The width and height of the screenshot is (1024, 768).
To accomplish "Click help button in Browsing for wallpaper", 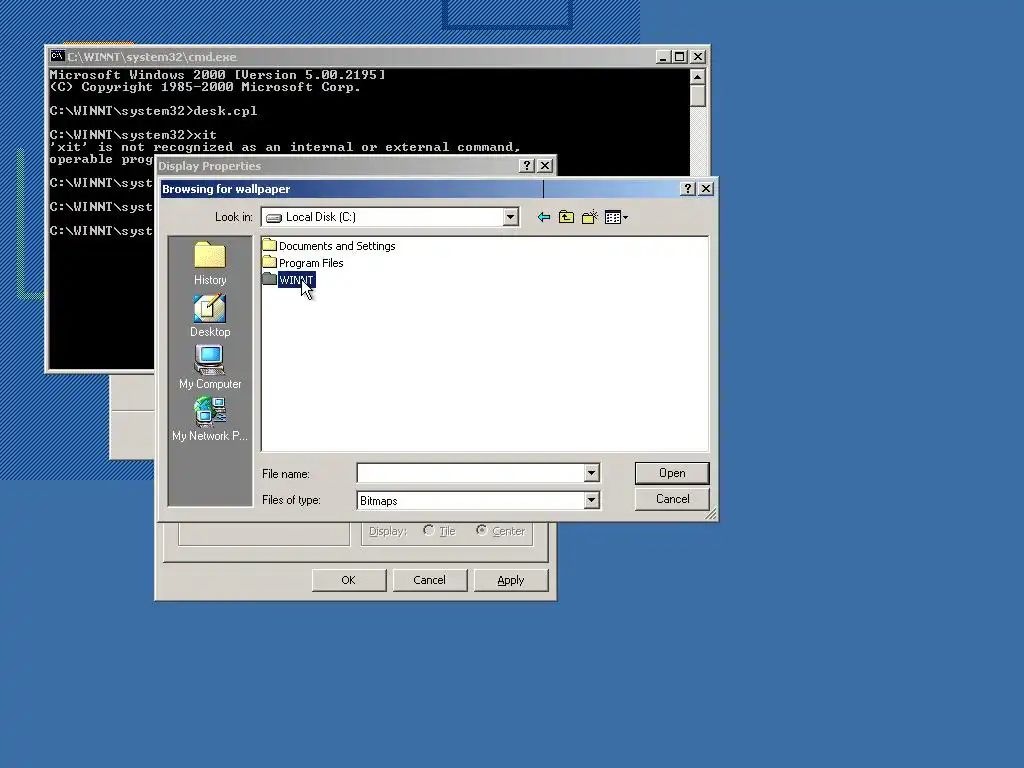I will (x=687, y=189).
